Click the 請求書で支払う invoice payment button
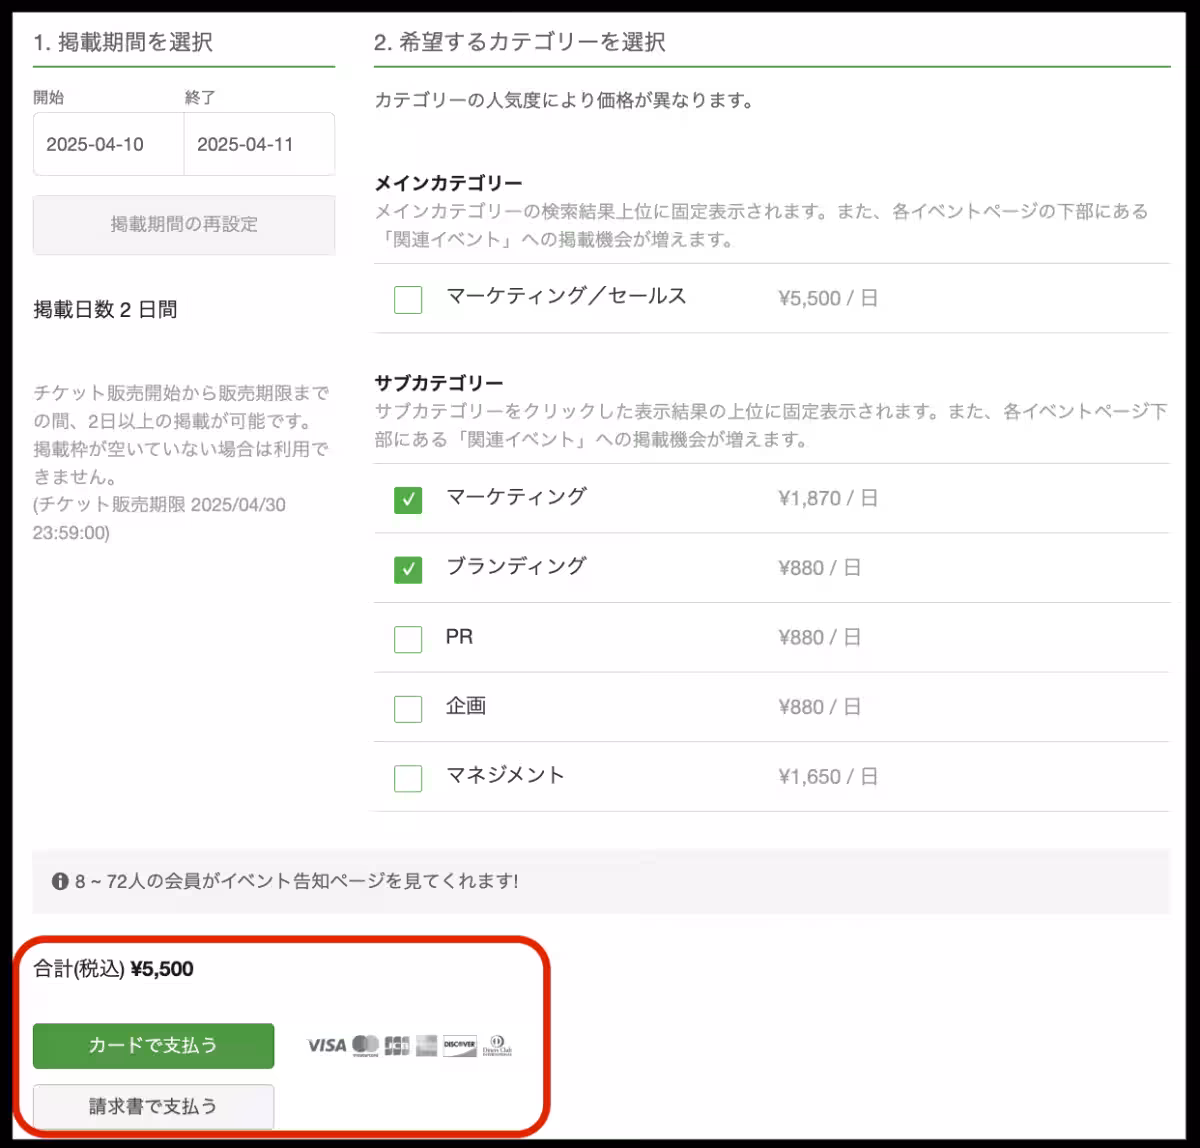Viewport: 1200px width, 1148px height. pos(153,1107)
